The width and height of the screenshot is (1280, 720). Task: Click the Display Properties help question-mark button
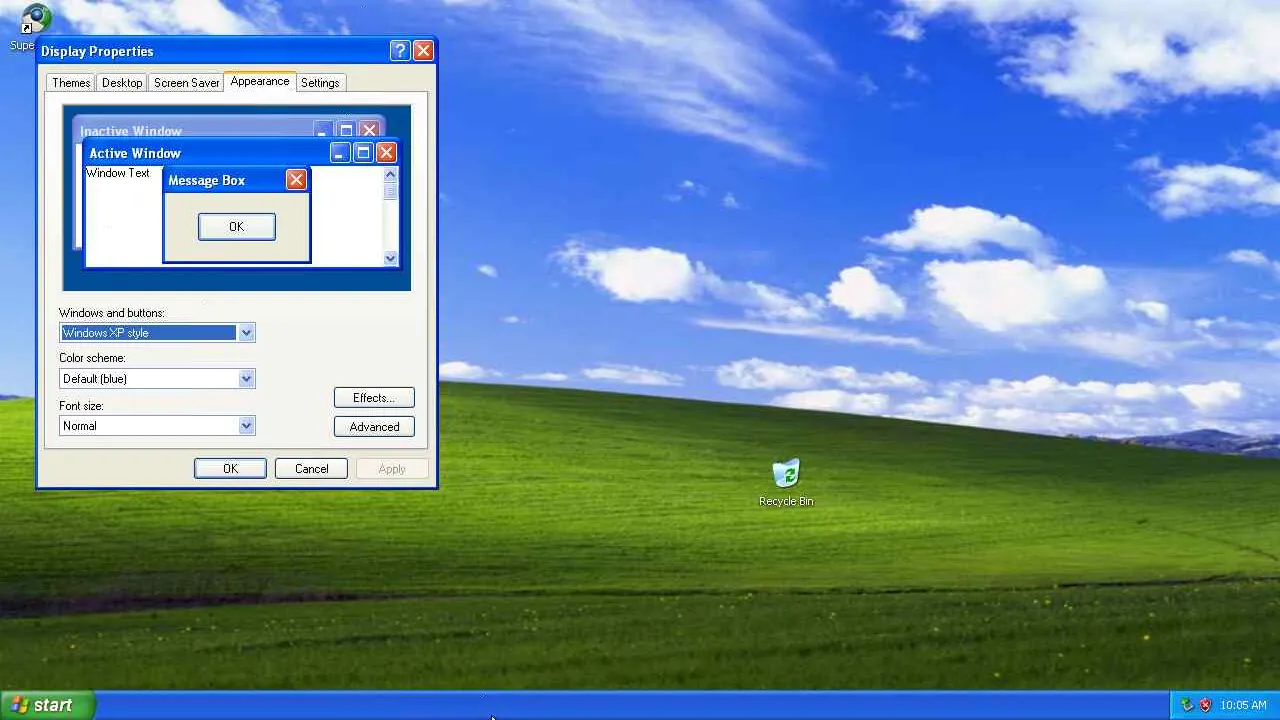point(400,51)
